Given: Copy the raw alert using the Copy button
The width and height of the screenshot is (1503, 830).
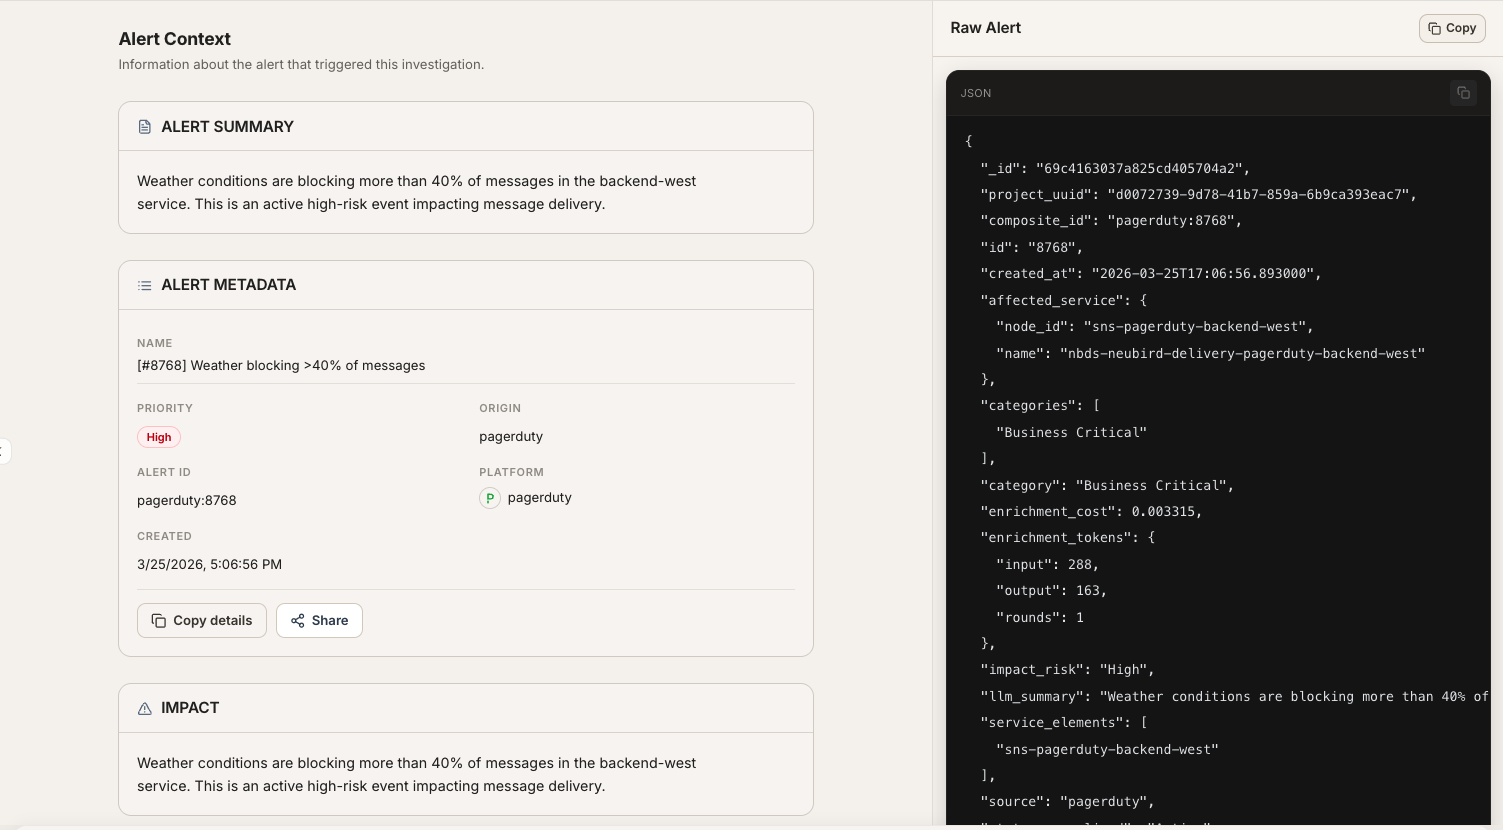Looking at the screenshot, I should pyautogui.click(x=1452, y=28).
